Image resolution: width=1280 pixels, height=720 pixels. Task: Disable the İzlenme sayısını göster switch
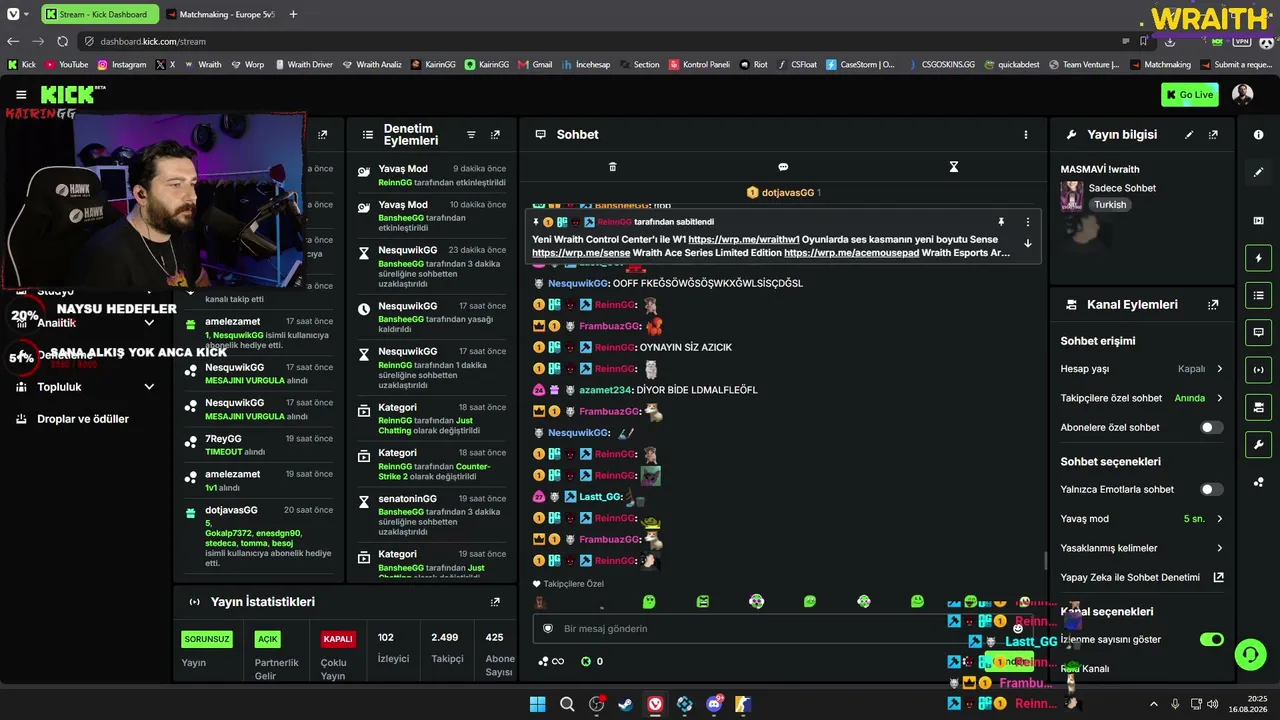coord(1211,640)
